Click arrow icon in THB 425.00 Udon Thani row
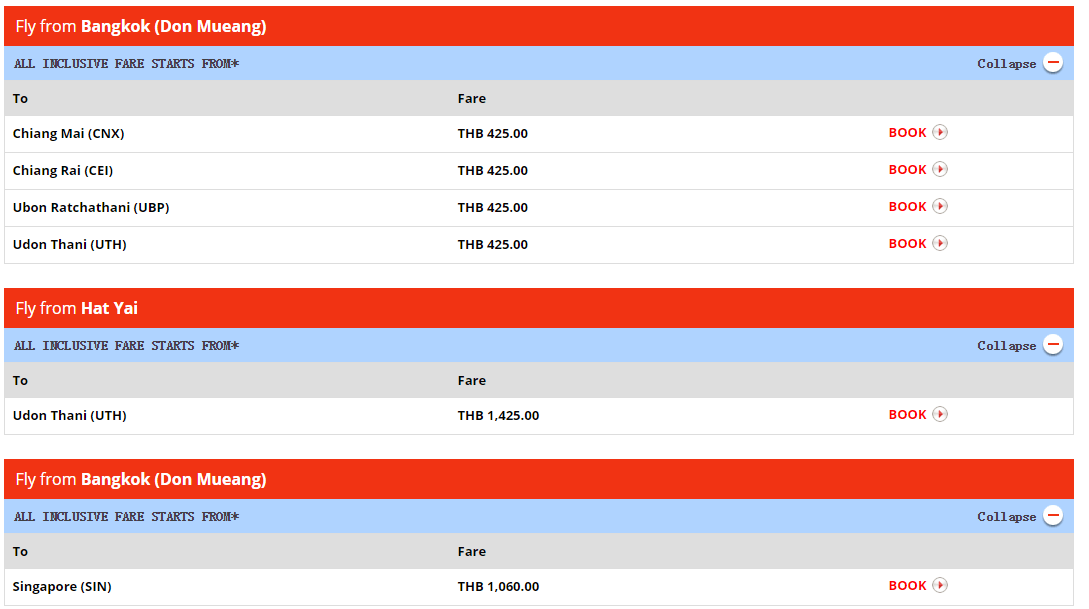 940,243
